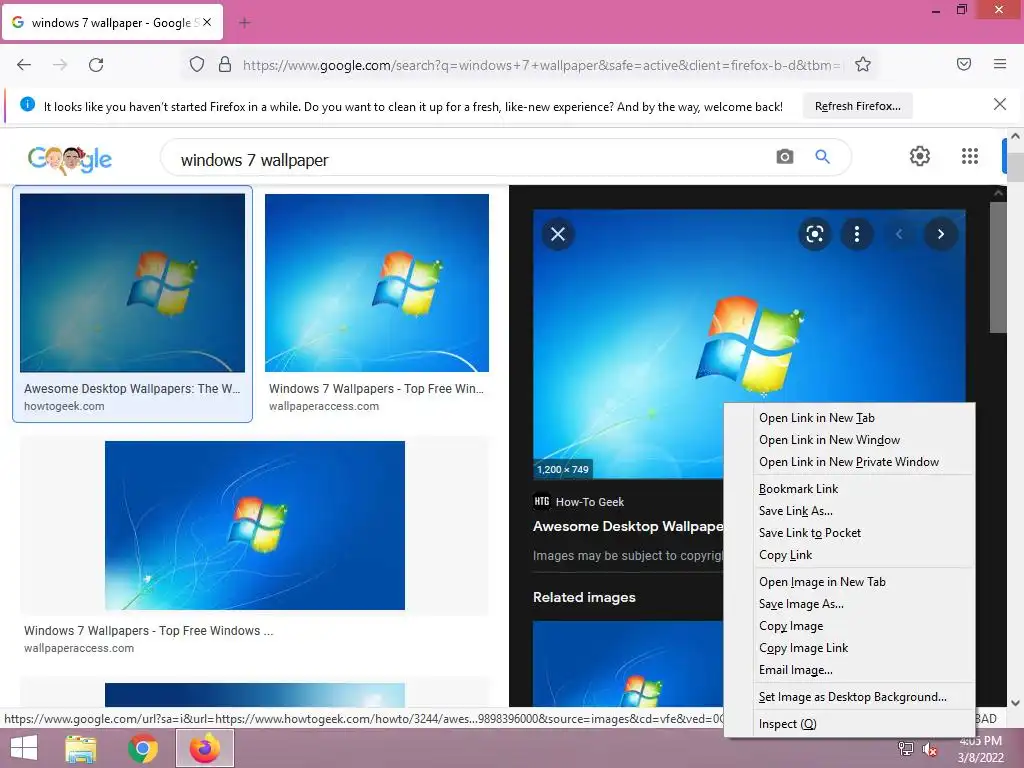Run search with magnifier icon

(x=822, y=157)
